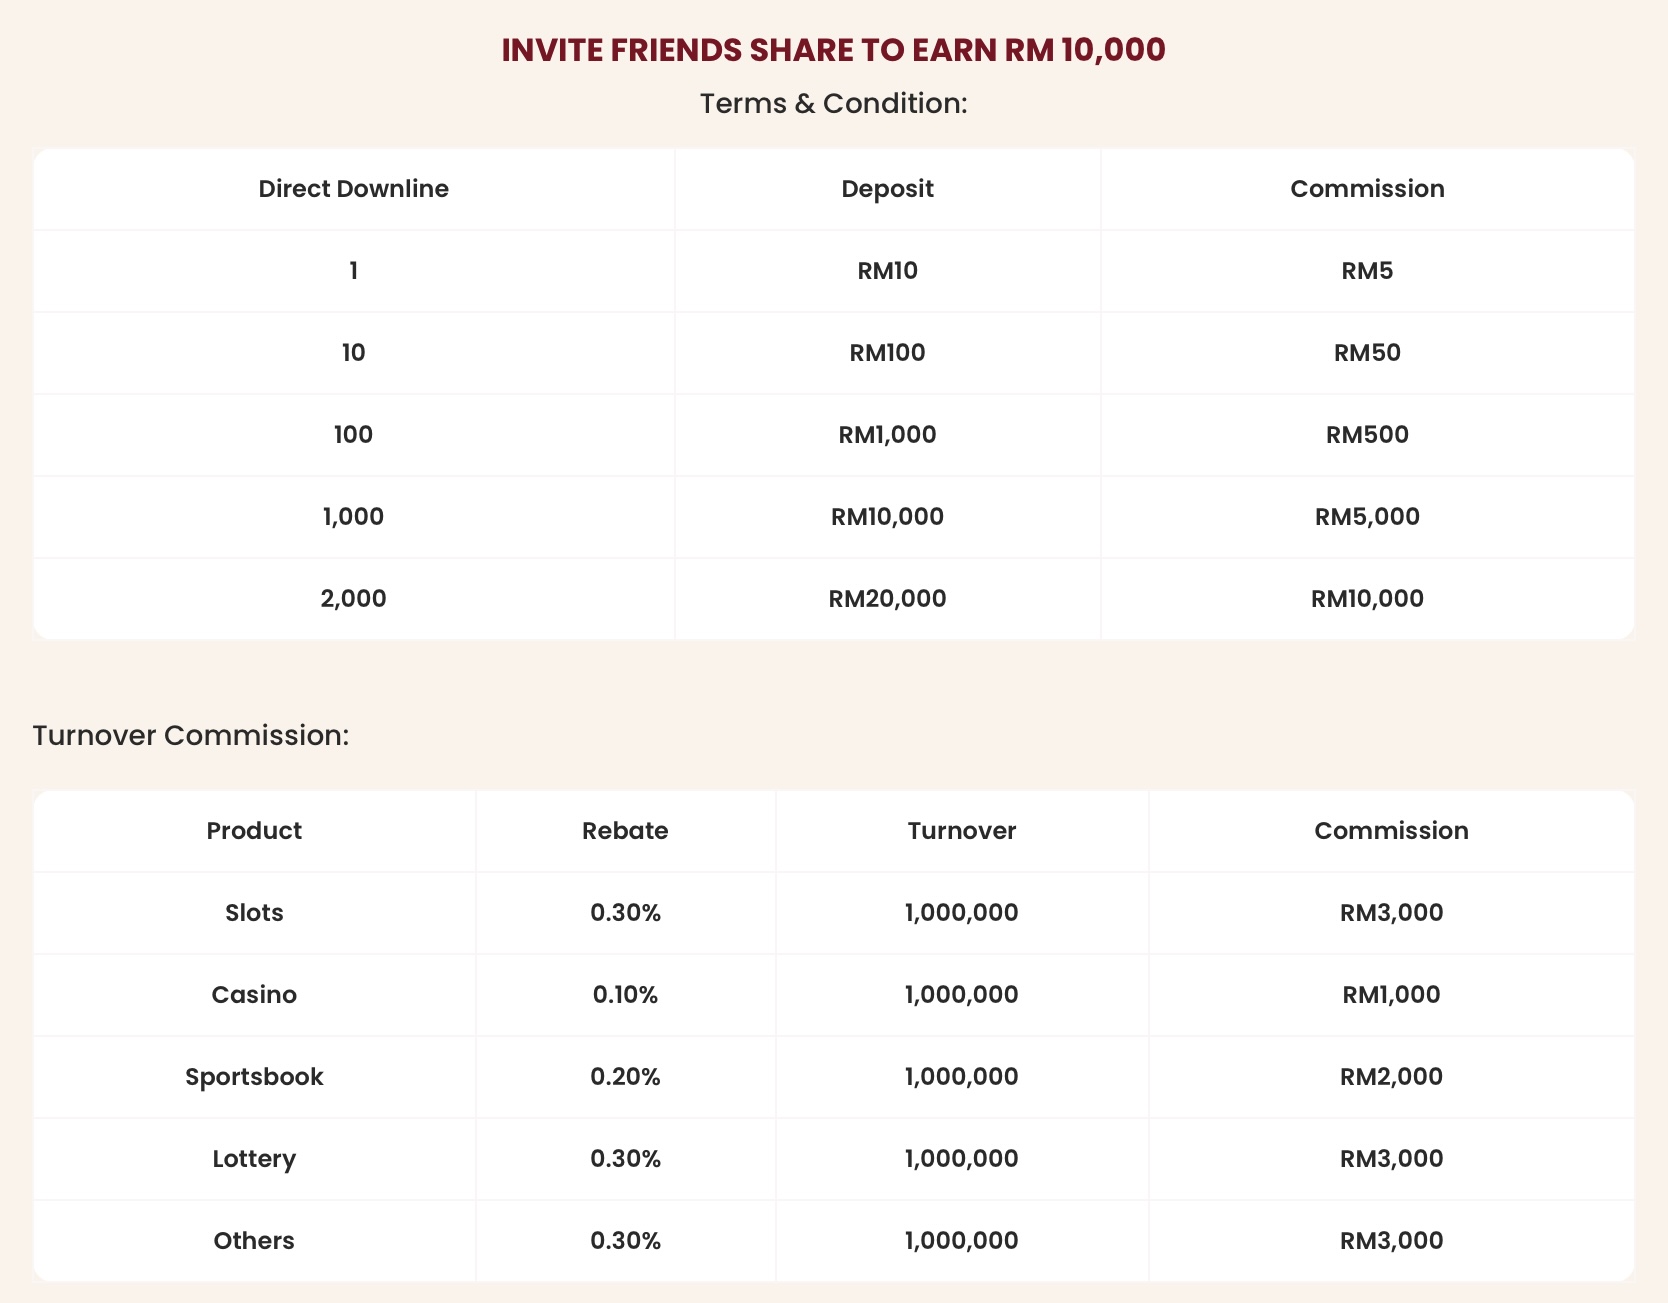Click the 2,000 direct downline cell

tap(353, 599)
